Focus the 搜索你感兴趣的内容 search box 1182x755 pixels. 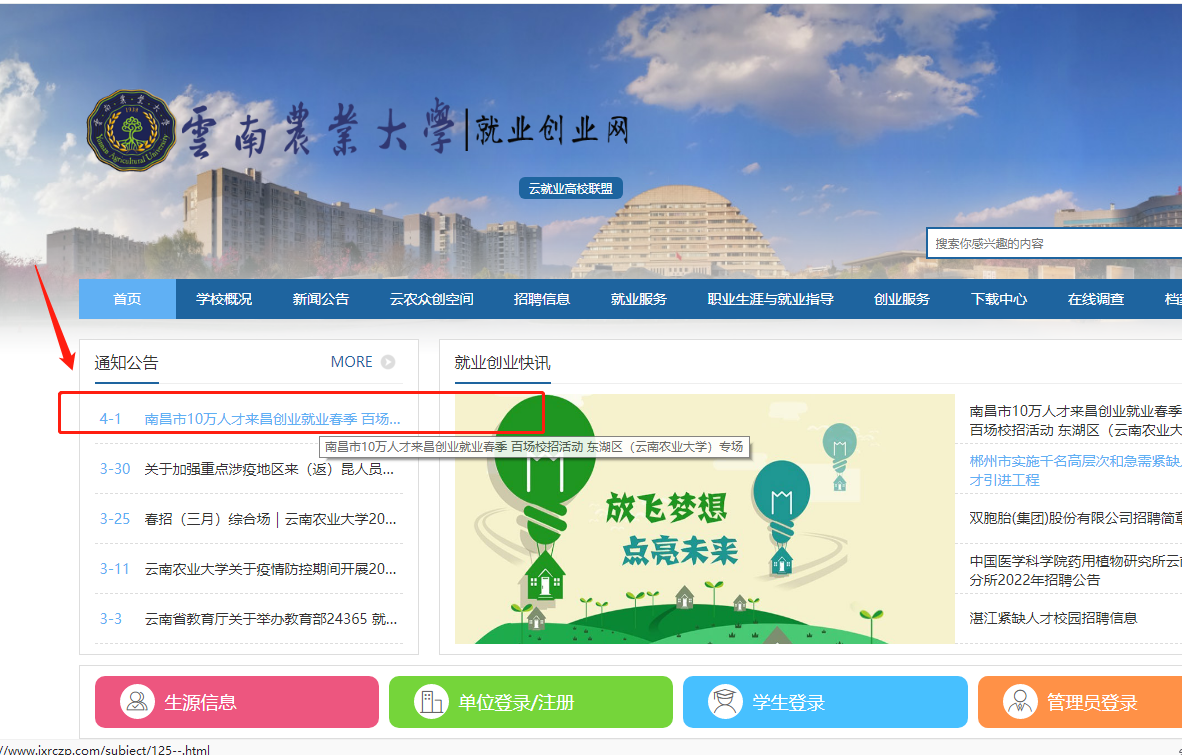(1050, 243)
